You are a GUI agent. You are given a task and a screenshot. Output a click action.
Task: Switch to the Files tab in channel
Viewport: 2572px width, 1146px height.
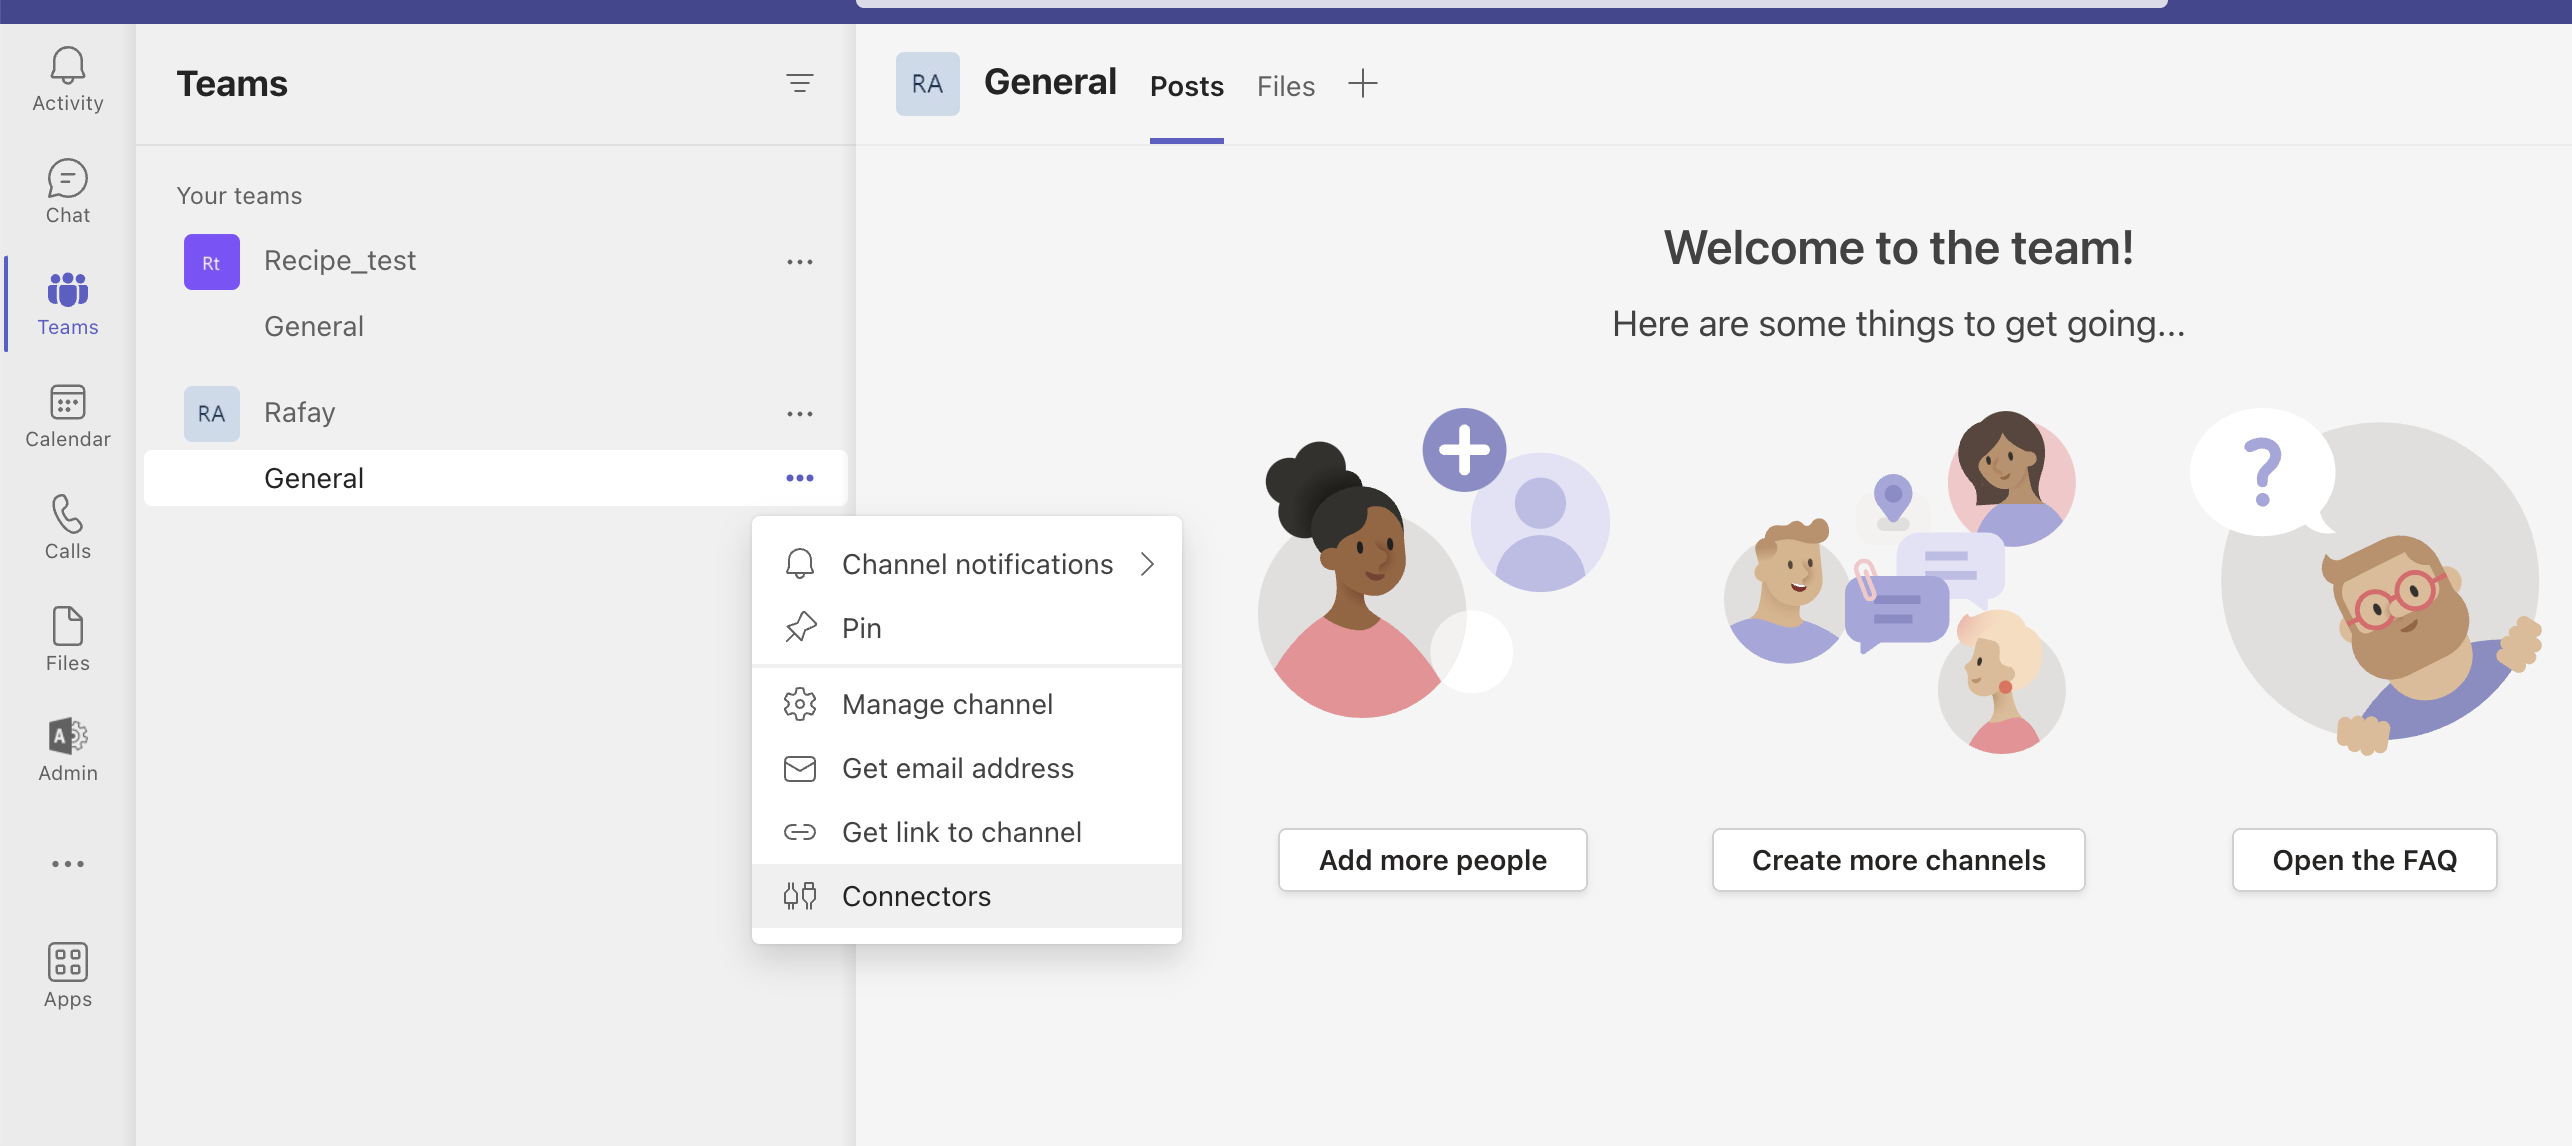point(1285,86)
